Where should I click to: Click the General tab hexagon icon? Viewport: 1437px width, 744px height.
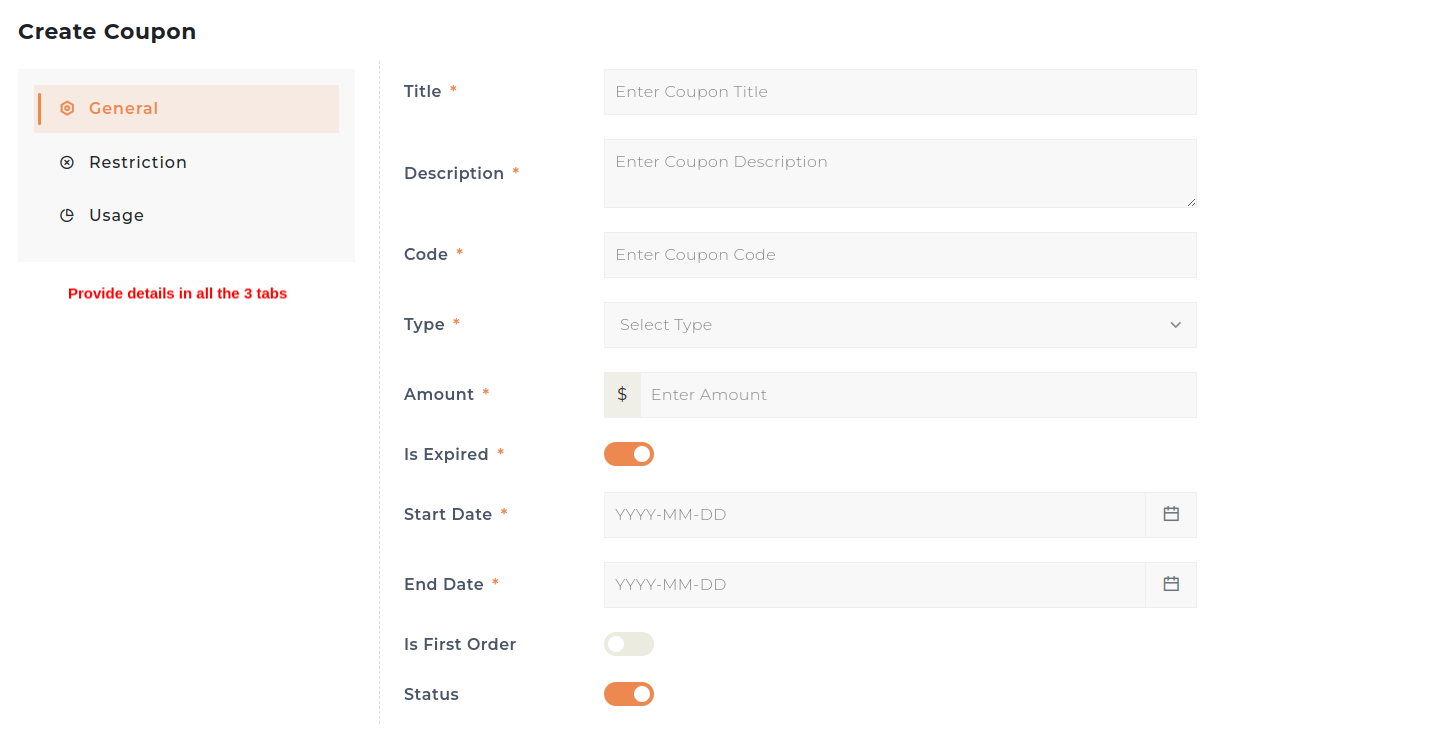click(x=67, y=108)
